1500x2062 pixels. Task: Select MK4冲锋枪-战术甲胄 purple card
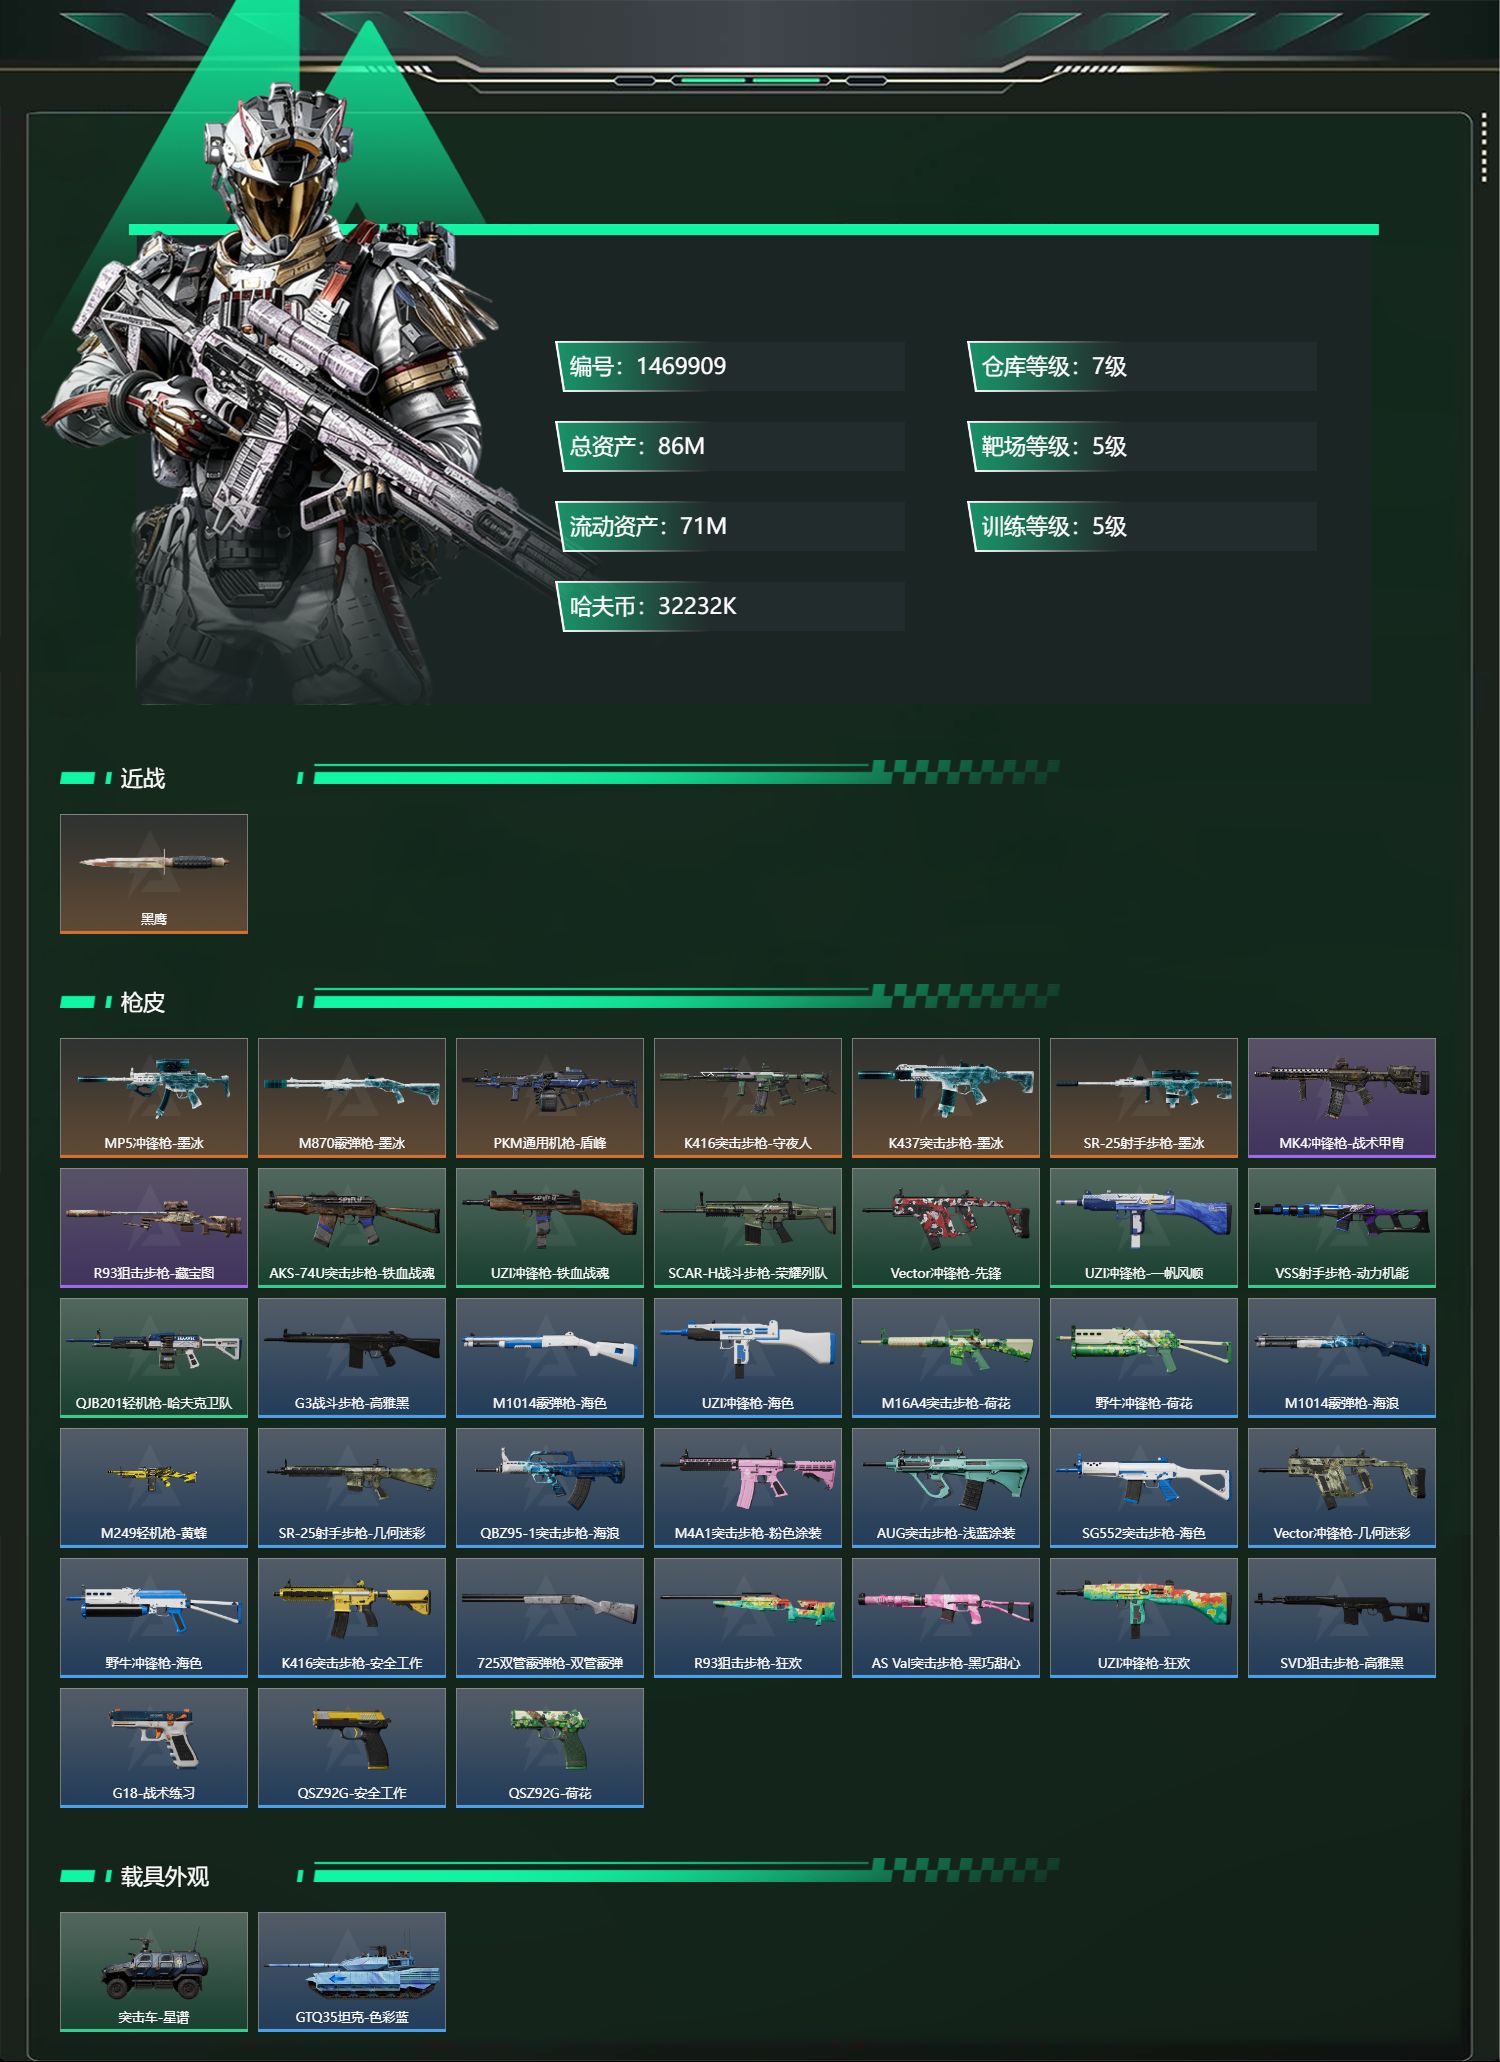click(1342, 1098)
